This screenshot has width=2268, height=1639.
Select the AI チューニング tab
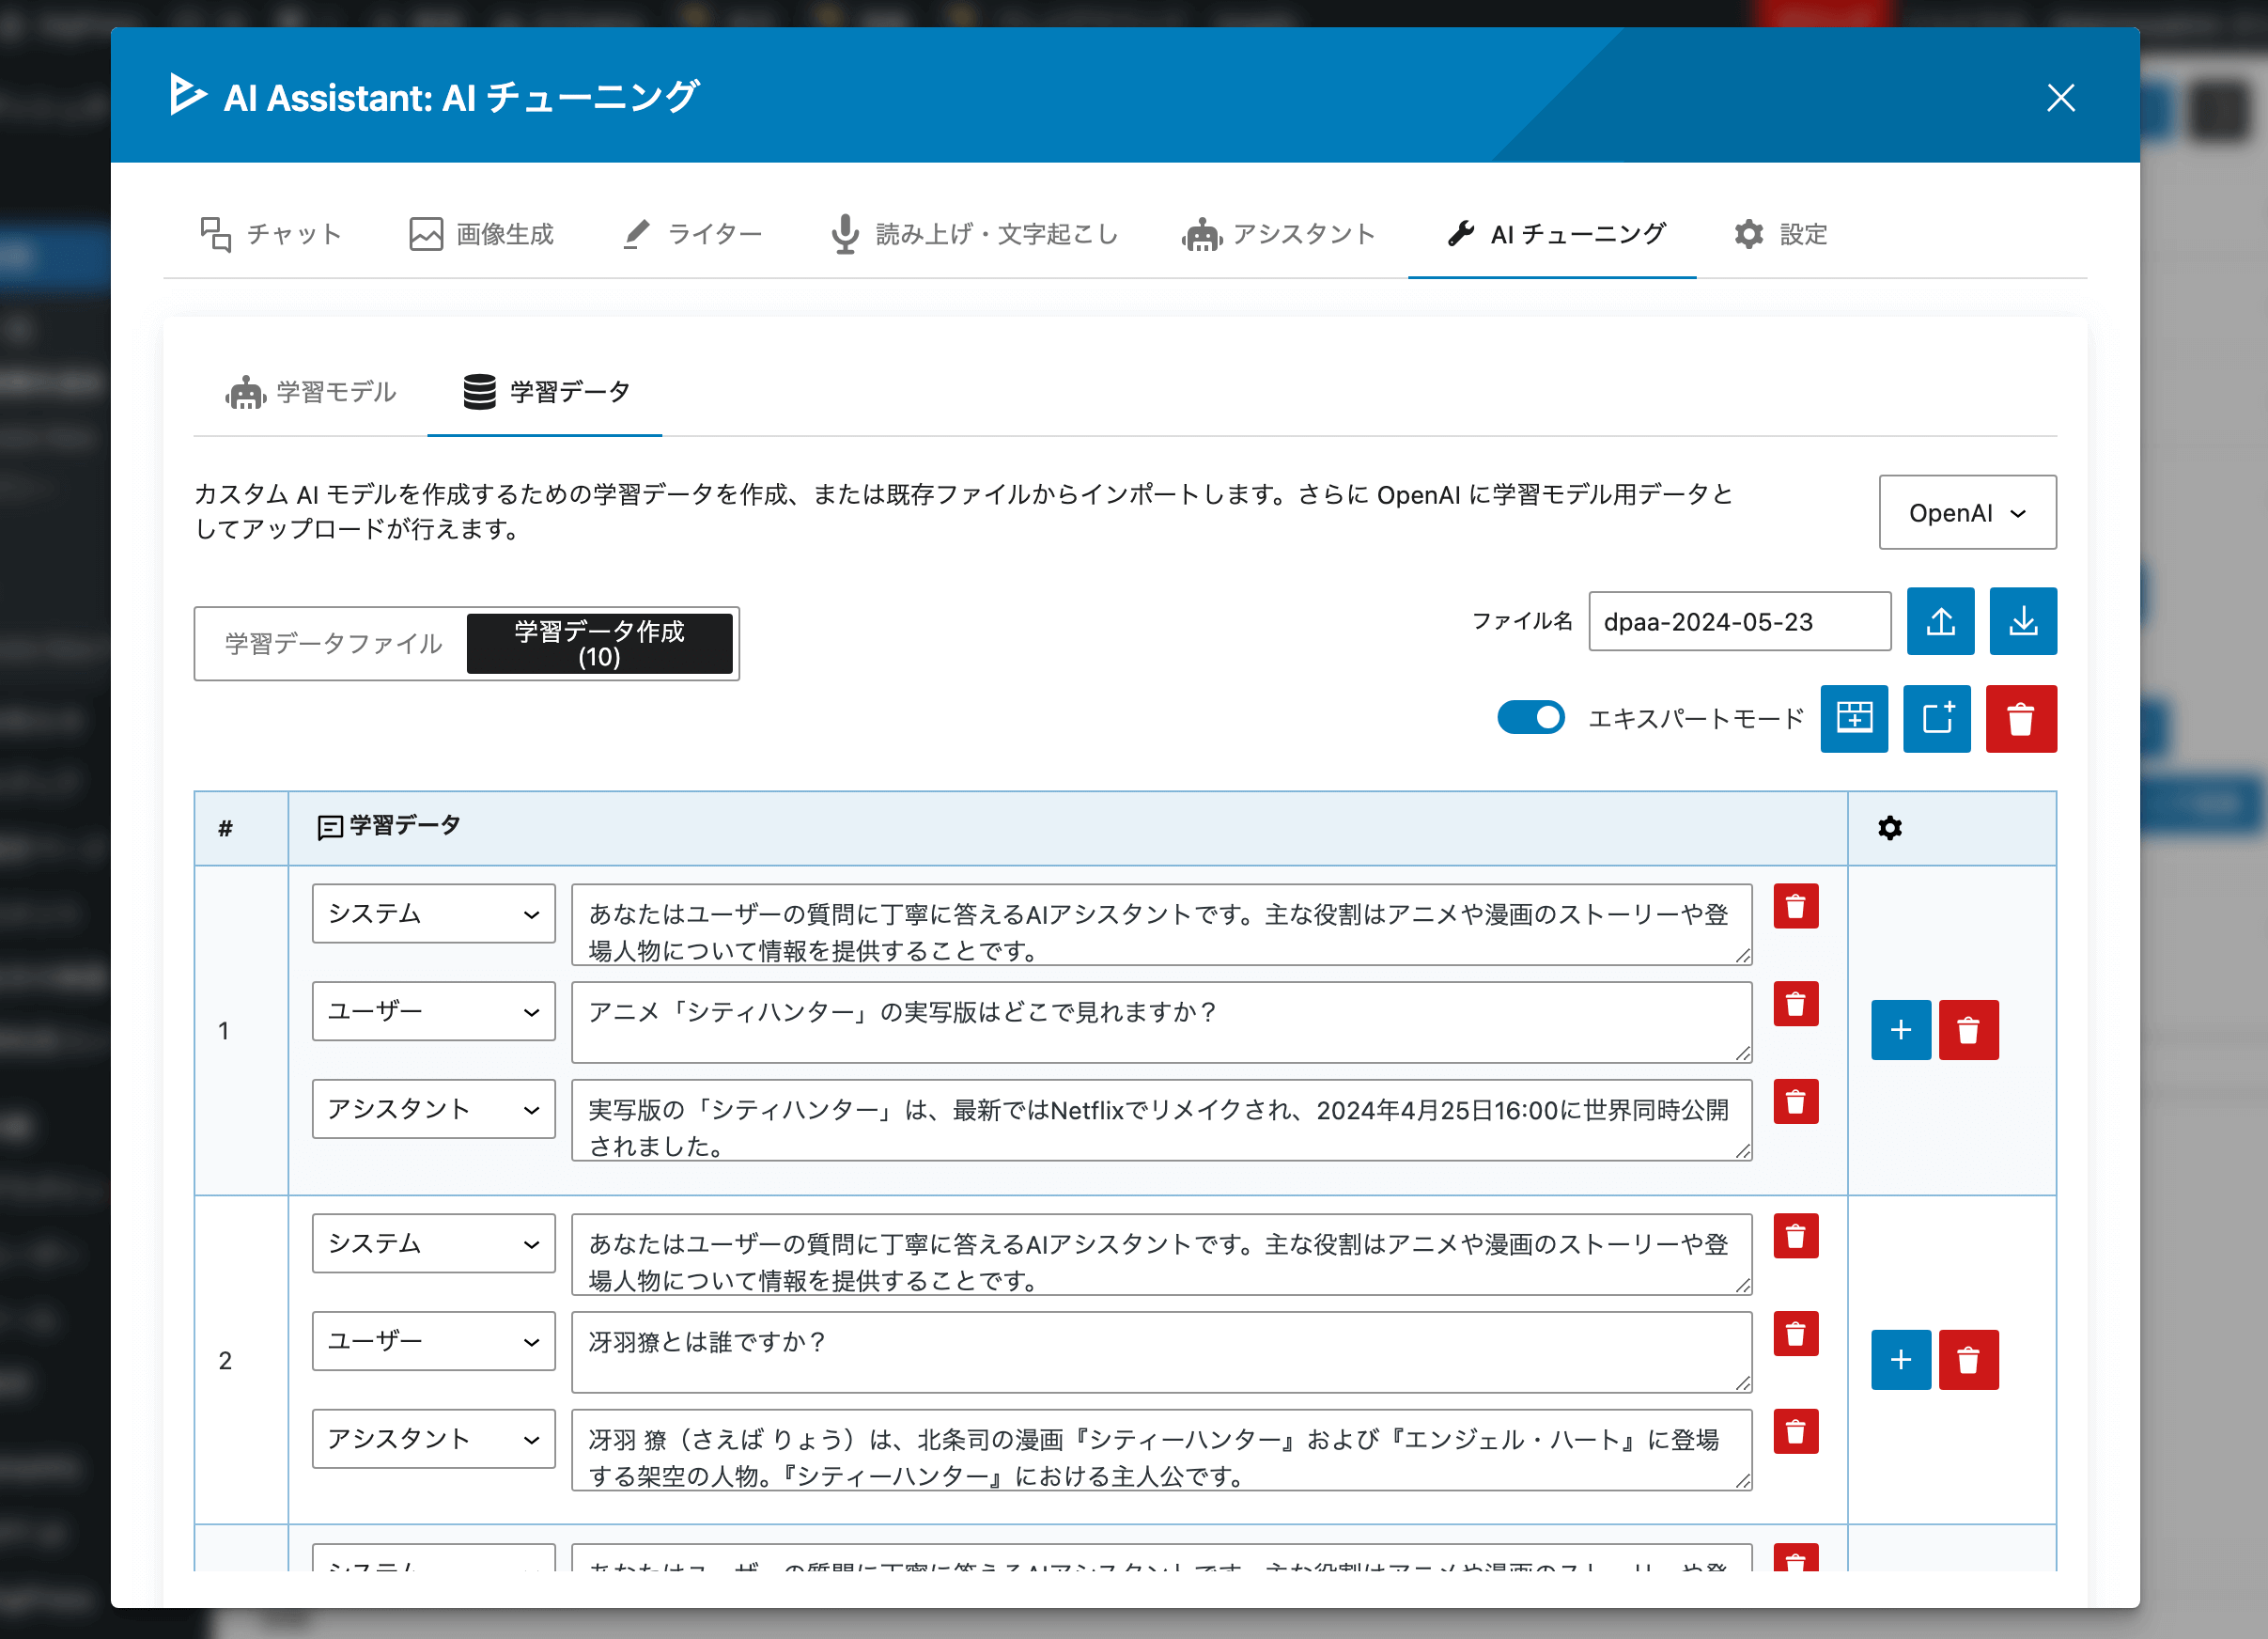(1552, 234)
